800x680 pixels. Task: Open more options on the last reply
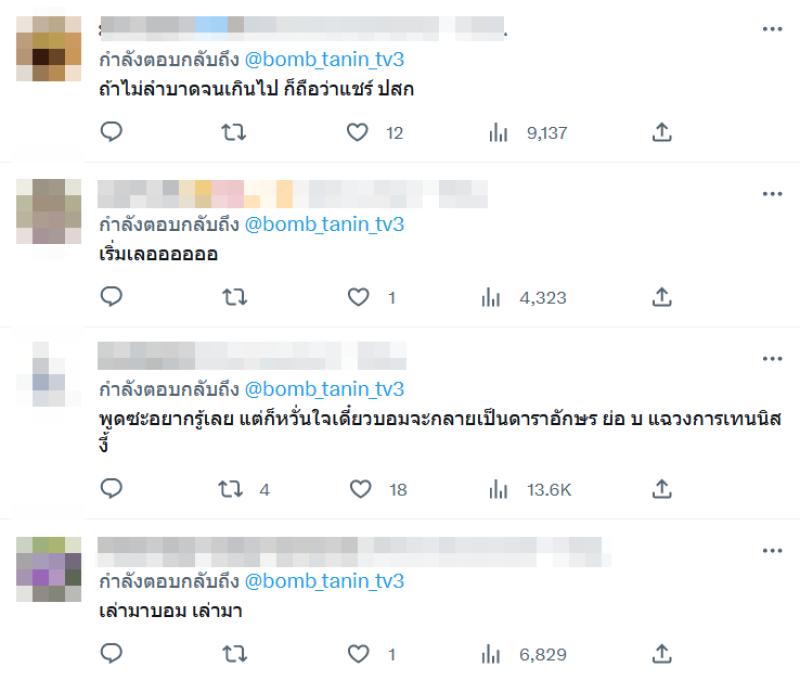[772, 551]
